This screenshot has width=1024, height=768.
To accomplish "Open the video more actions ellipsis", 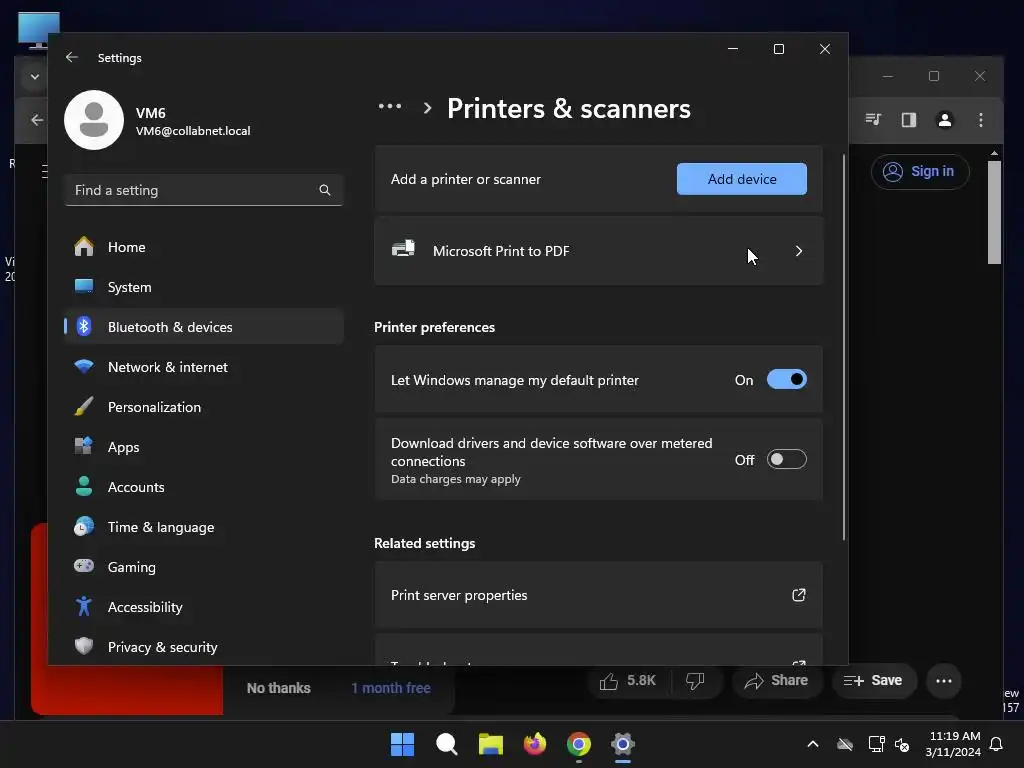I will click(x=944, y=681).
